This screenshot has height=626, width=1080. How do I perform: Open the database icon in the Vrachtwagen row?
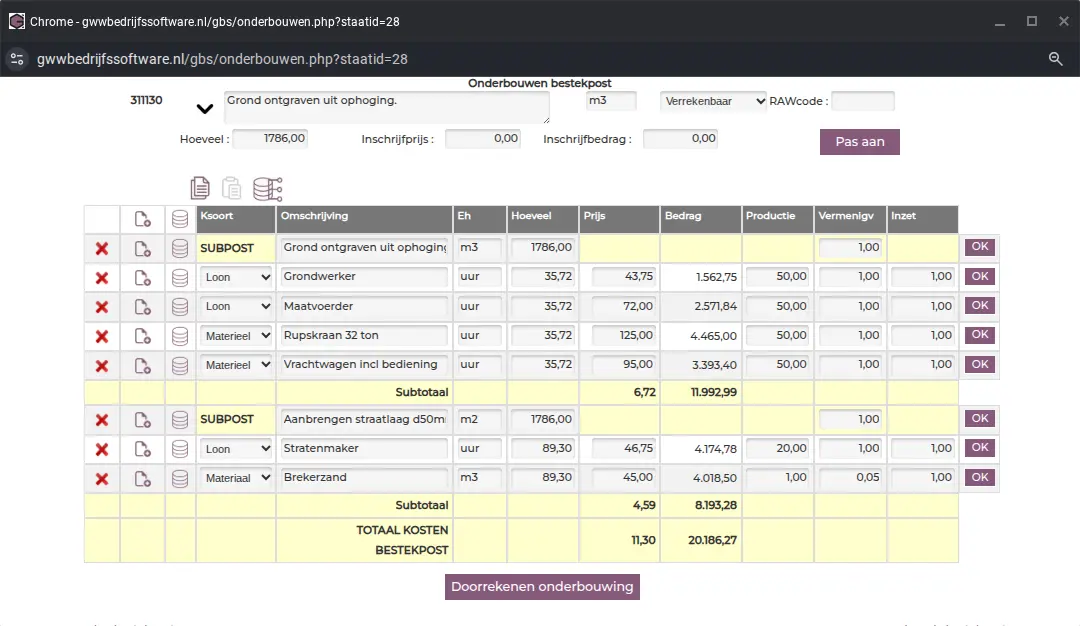(180, 366)
